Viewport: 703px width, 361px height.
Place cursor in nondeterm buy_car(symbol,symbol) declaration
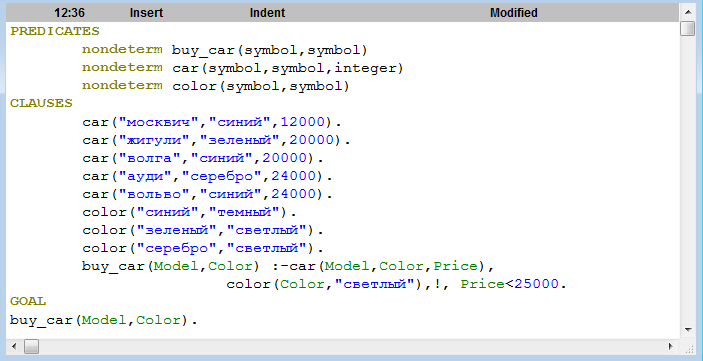tap(225, 50)
